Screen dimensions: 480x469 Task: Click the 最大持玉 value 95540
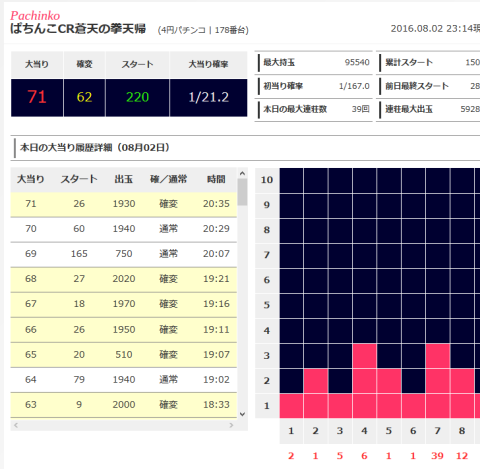click(357, 62)
